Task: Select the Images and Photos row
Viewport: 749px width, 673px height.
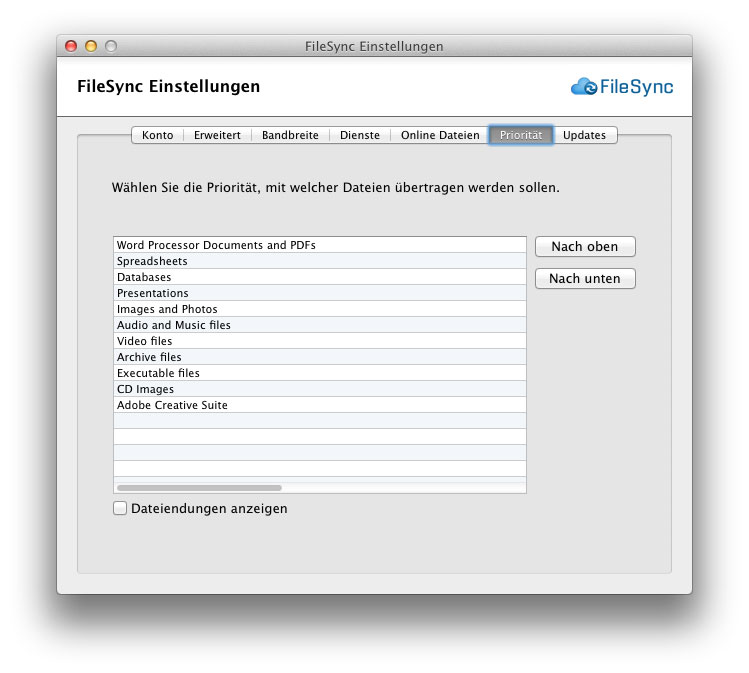Action: [320, 309]
